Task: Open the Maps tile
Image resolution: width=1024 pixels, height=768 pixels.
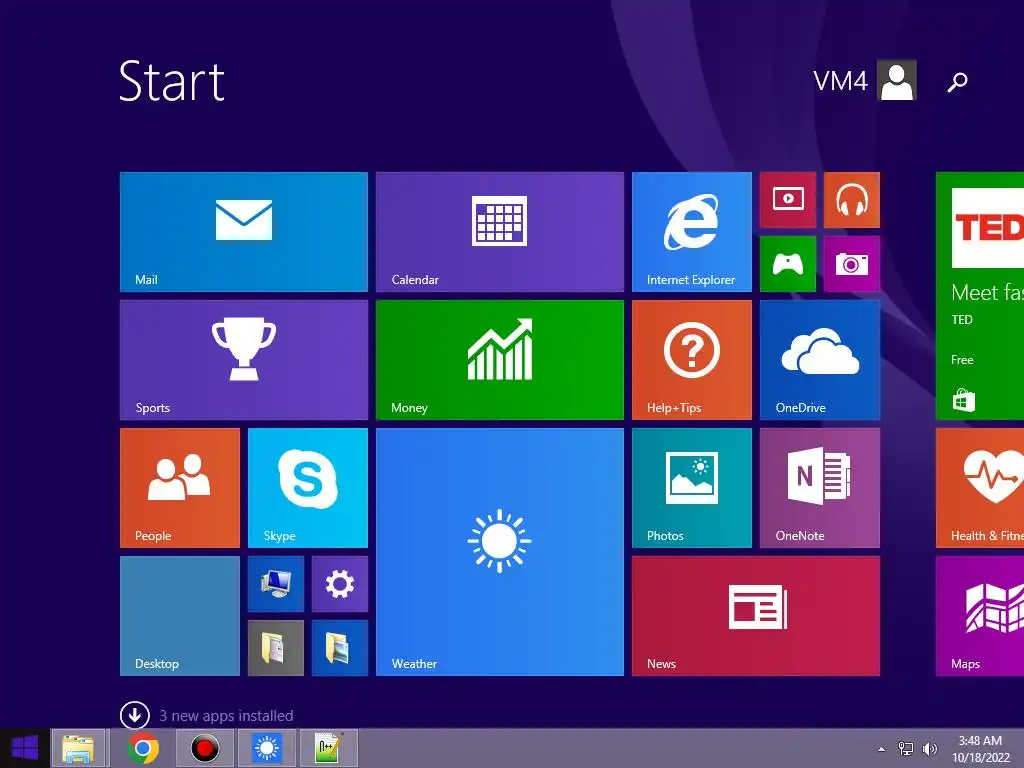Action: [980, 616]
